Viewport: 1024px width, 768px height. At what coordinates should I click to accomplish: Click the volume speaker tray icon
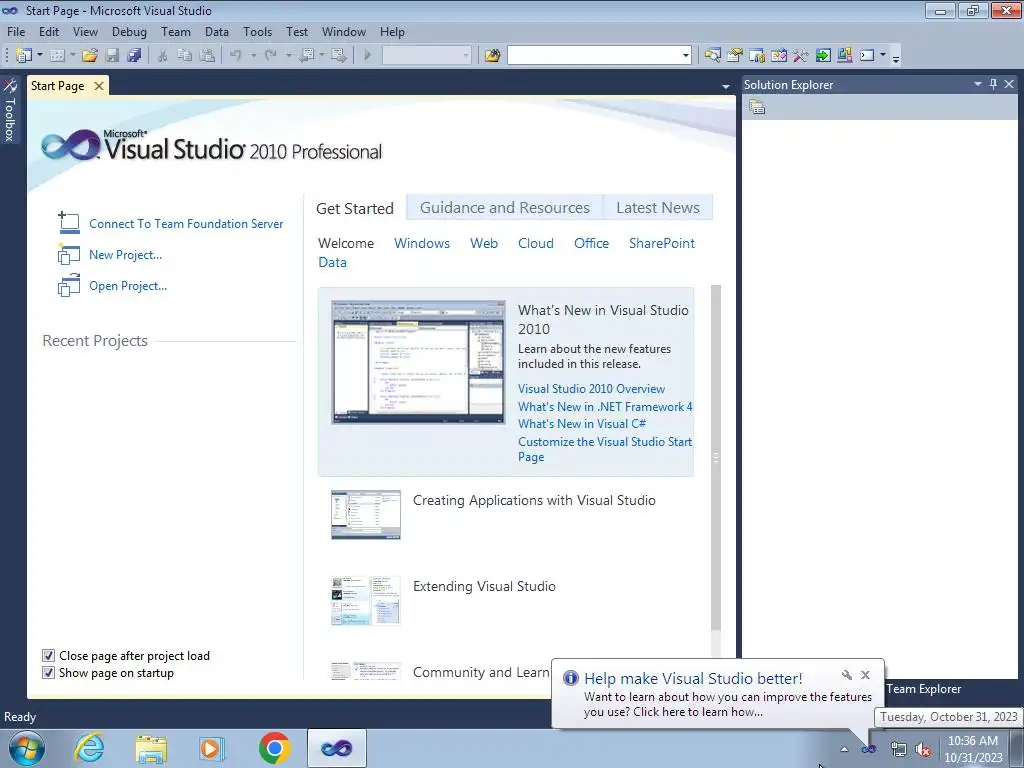click(x=923, y=749)
